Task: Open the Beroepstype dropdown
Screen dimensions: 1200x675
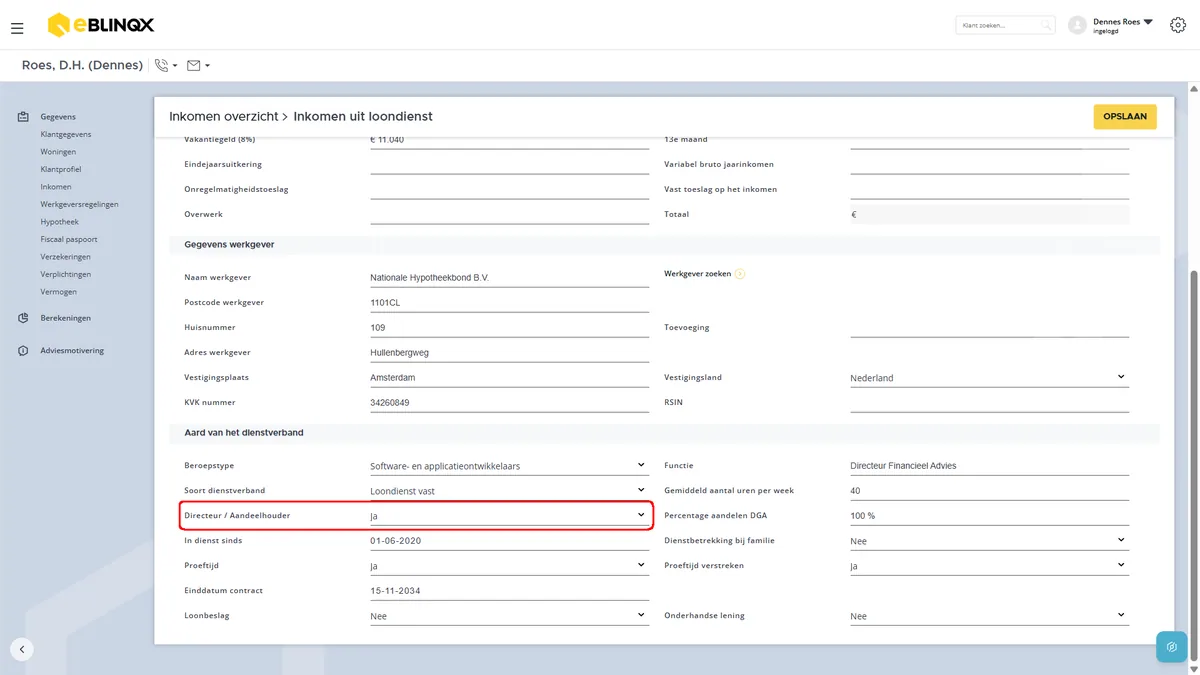Action: tap(509, 466)
